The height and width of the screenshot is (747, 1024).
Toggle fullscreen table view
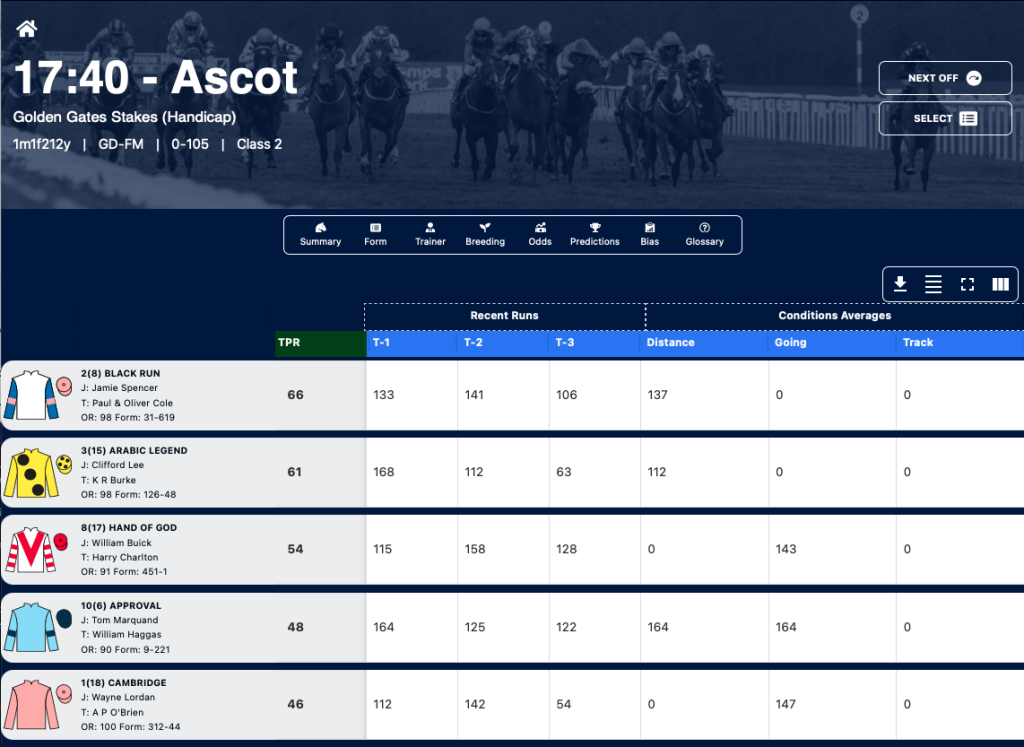(967, 284)
